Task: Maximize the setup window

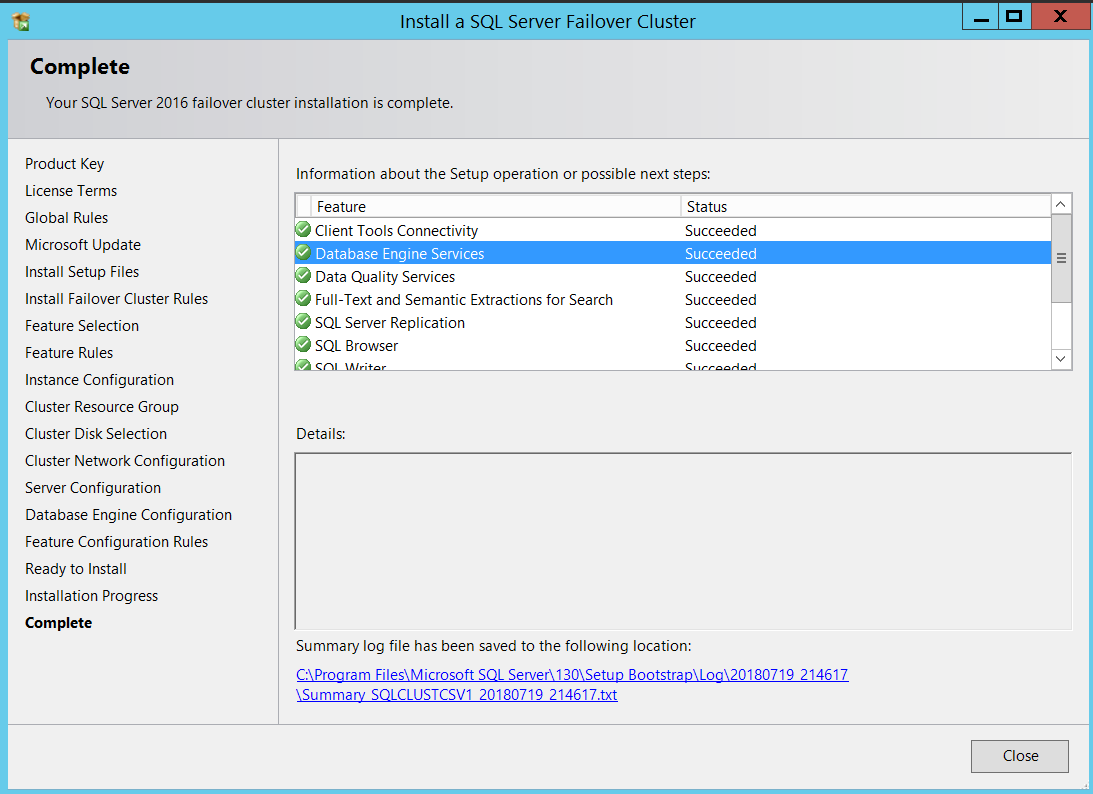Action: coord(1014,16)
